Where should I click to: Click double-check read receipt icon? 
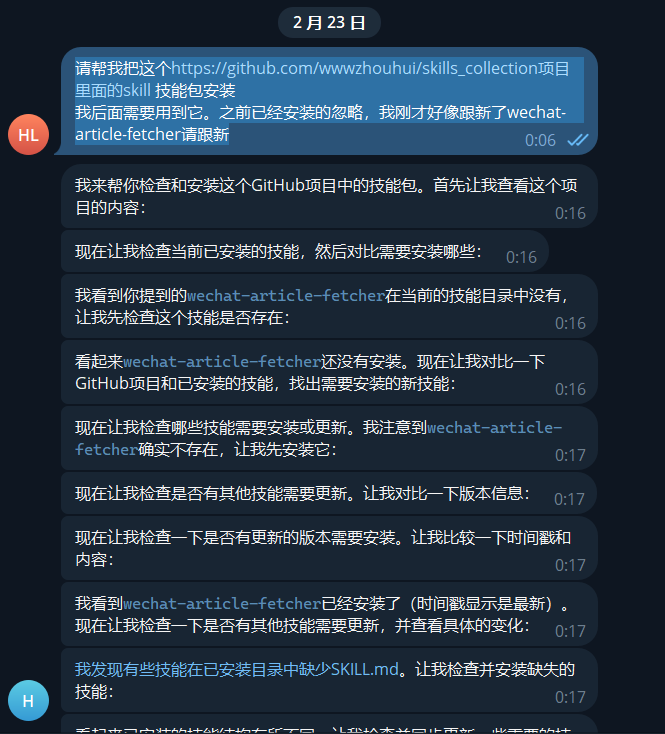click(x=577, y=139)
